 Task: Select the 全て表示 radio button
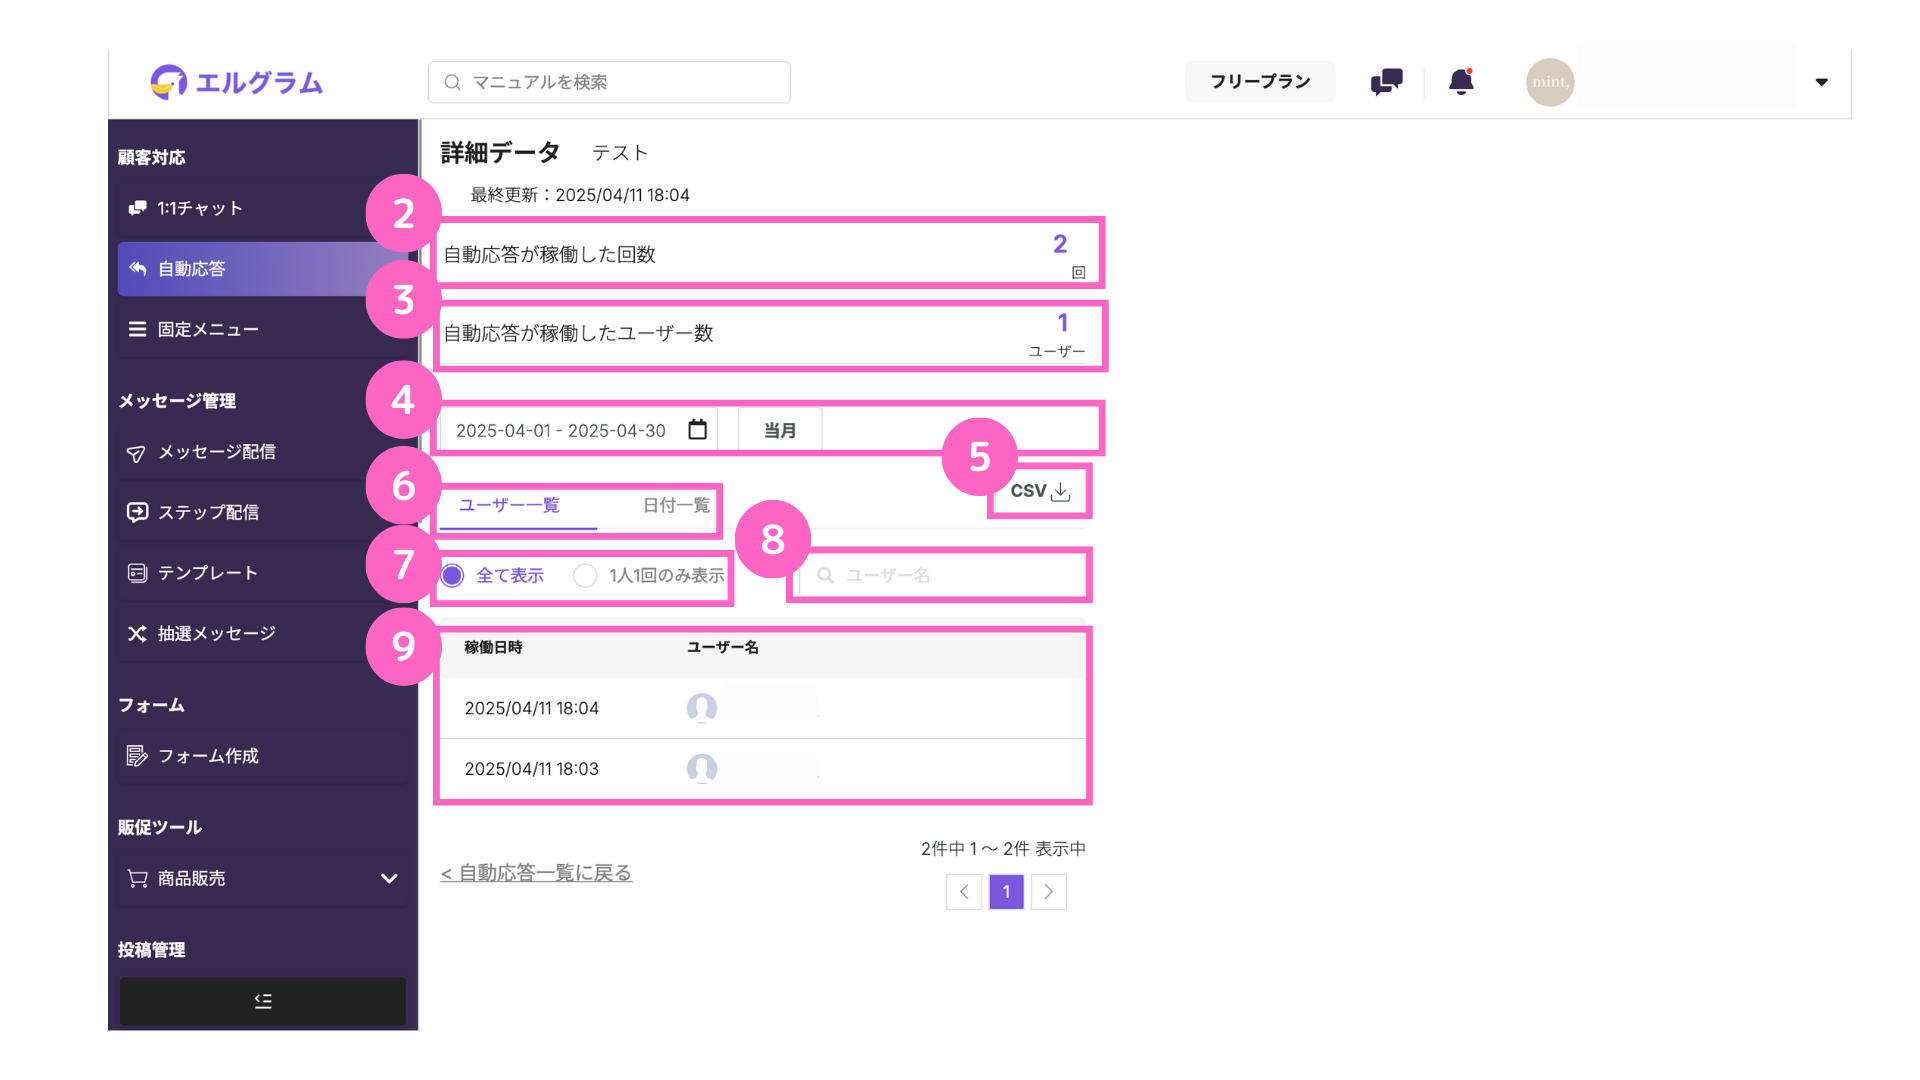452,575
